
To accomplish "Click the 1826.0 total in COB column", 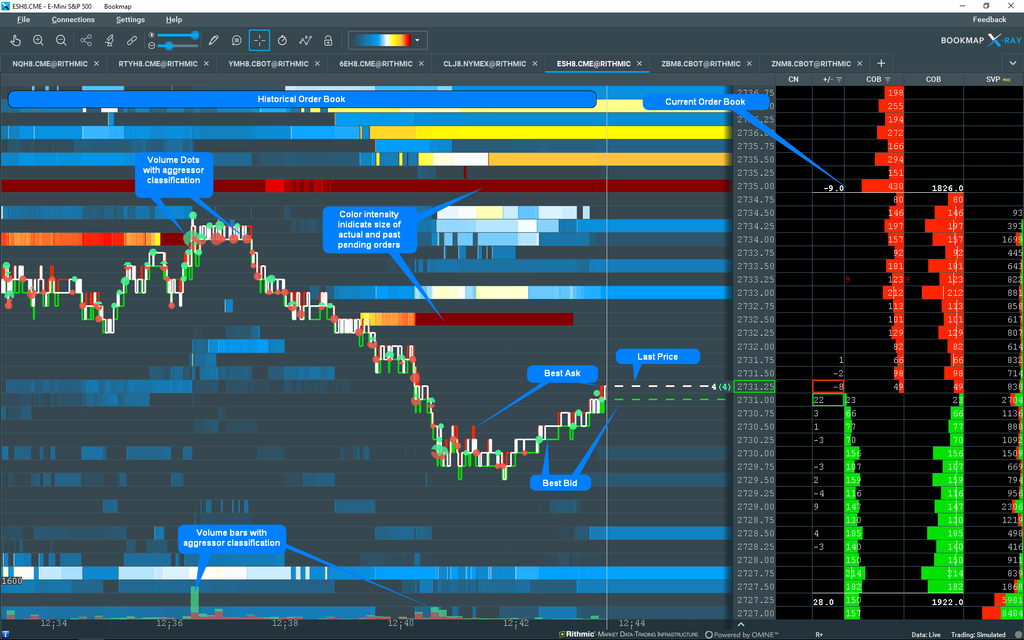I will (948, 188).
